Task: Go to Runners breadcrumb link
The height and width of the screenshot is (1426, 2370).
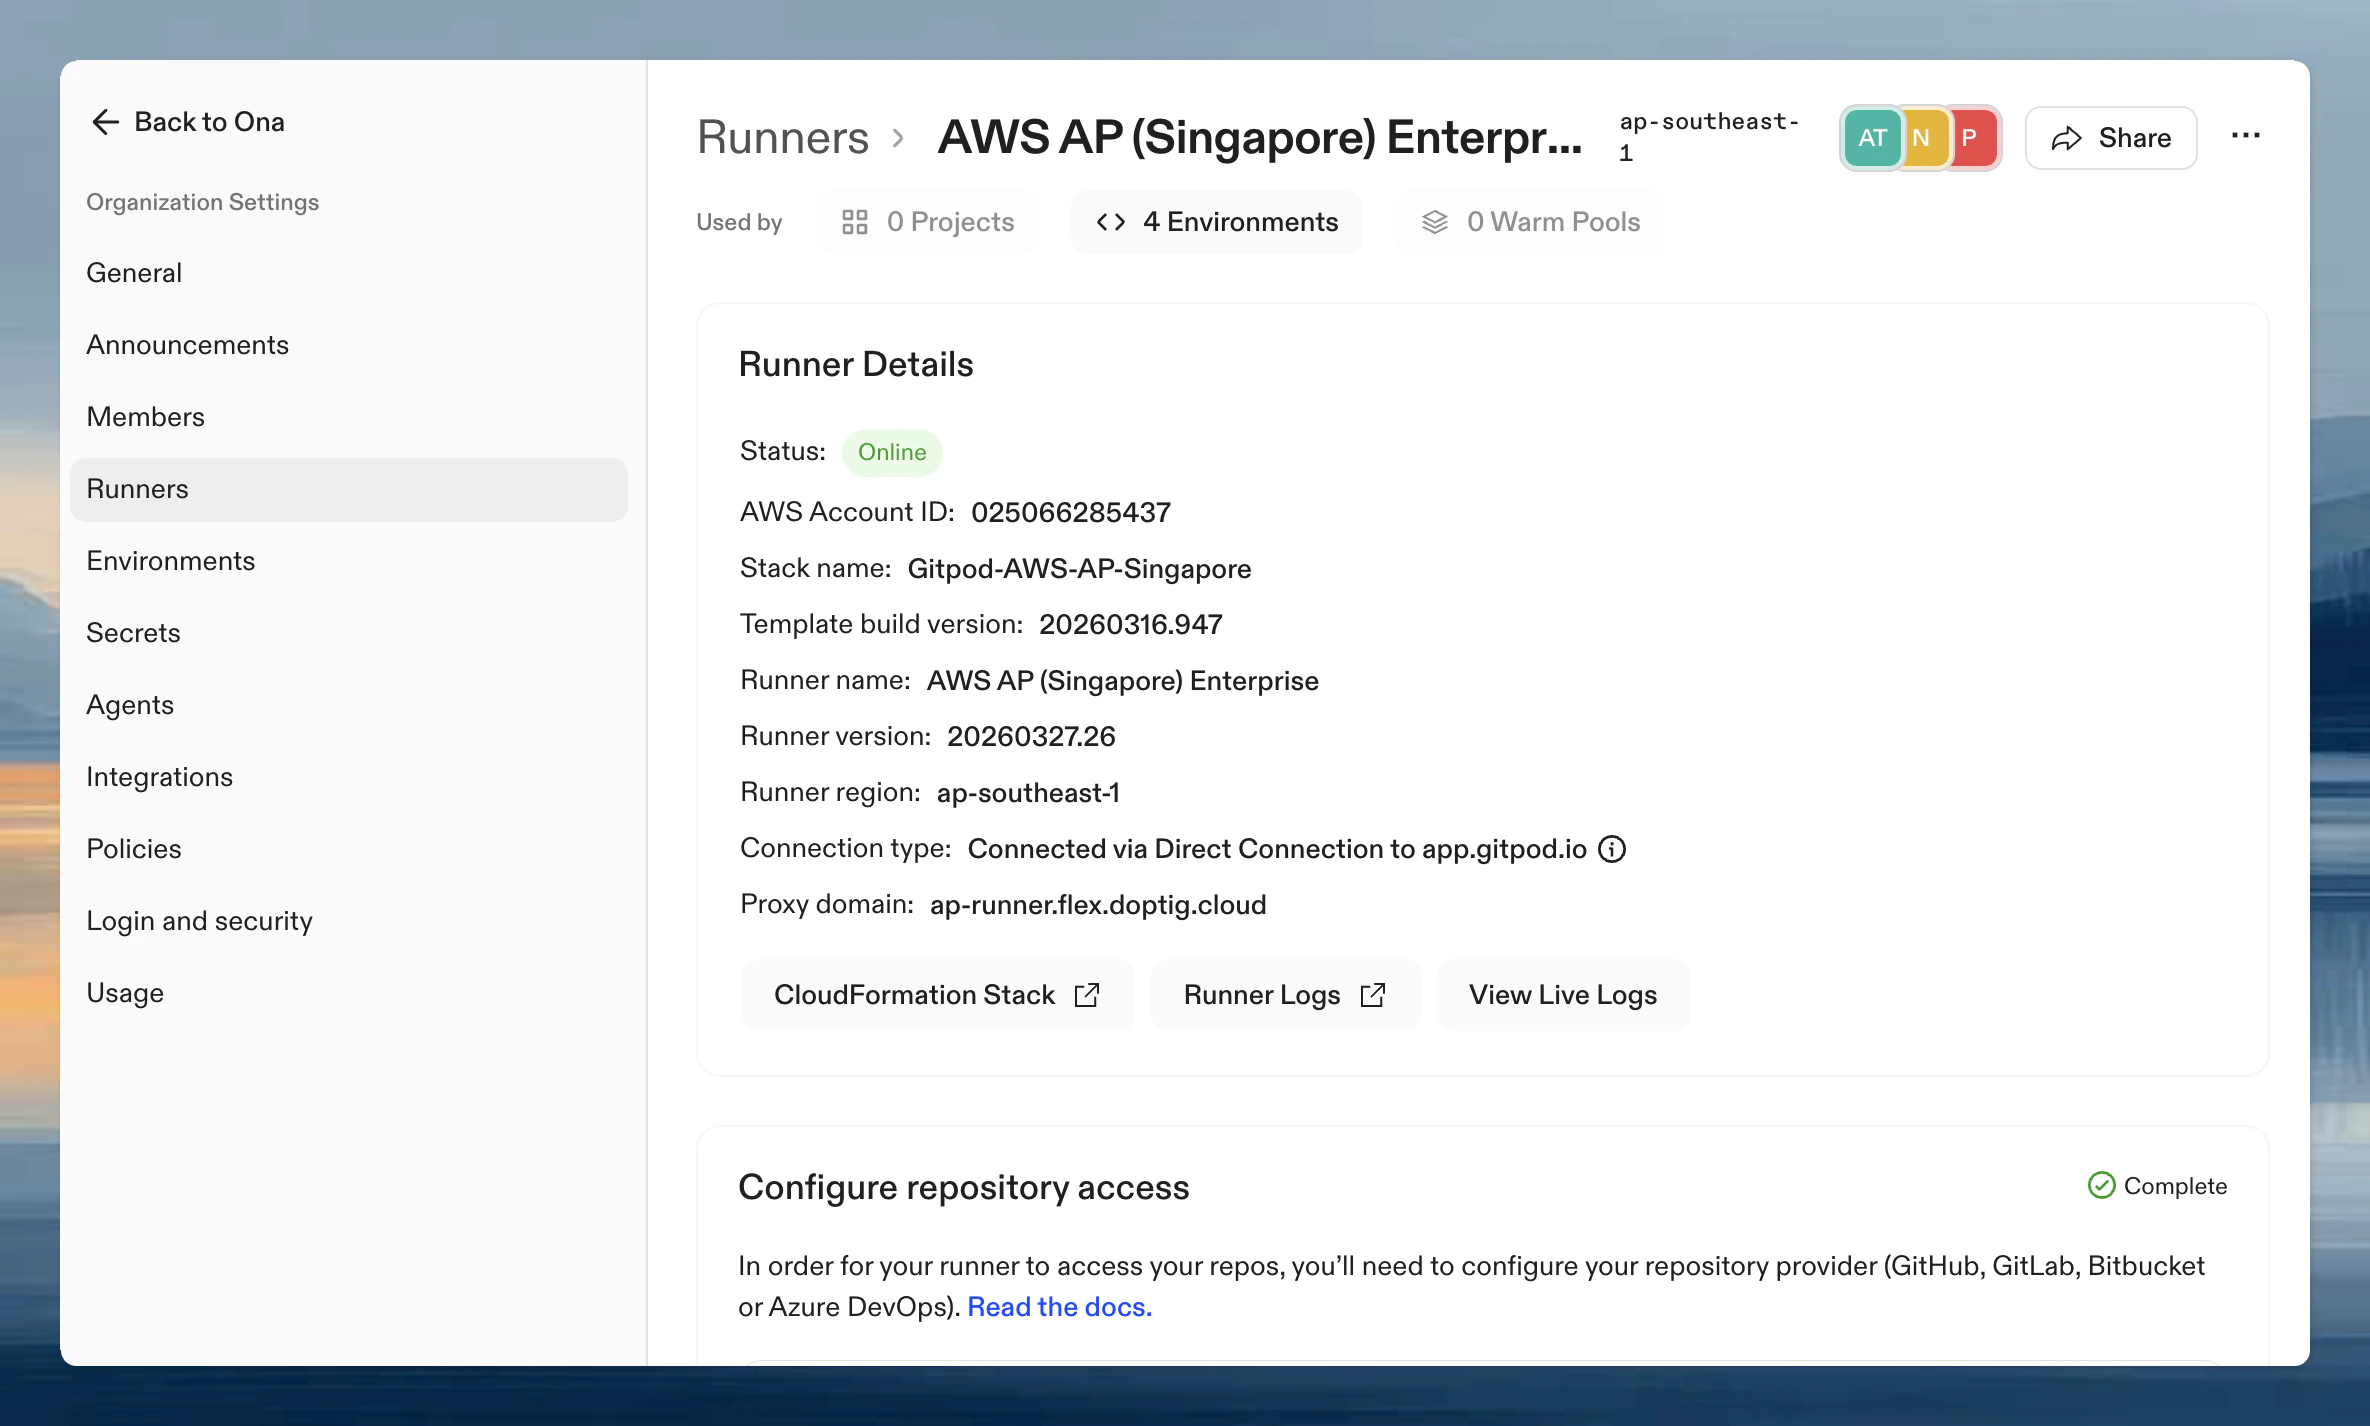Action: click(782, 137)
